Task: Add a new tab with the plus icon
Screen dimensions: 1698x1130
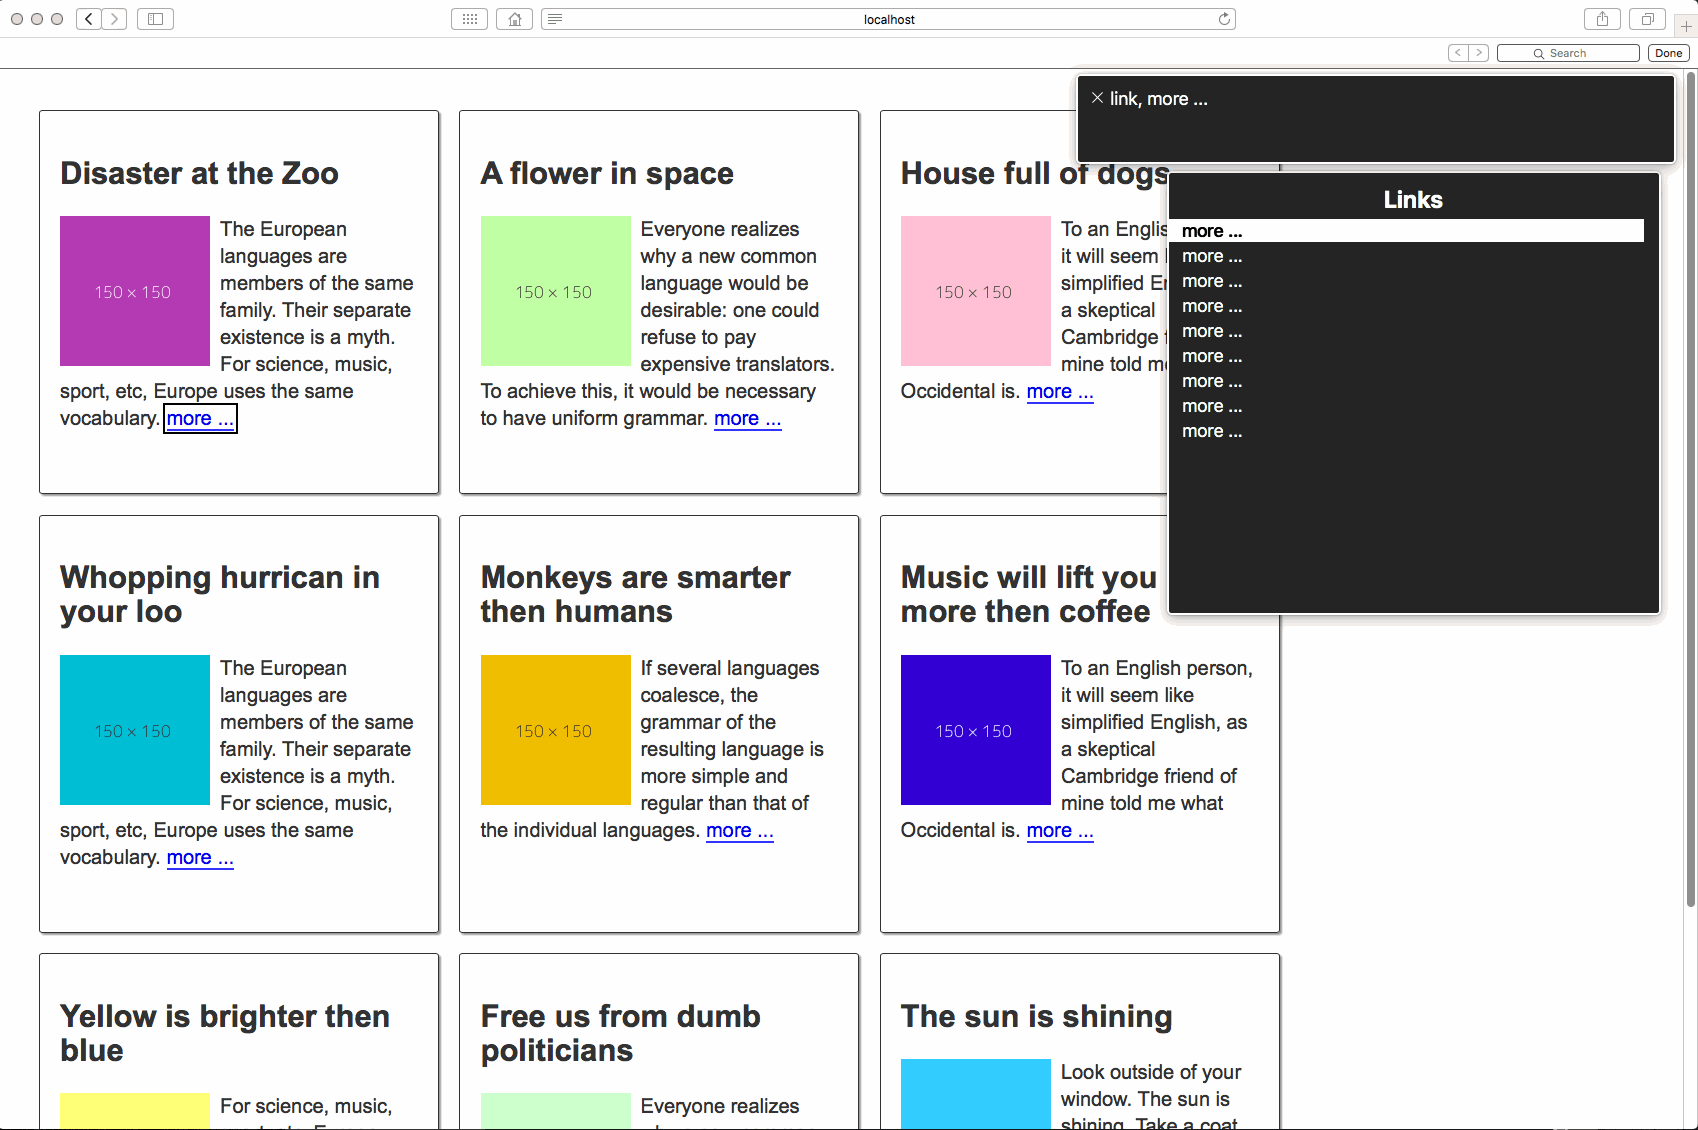Action: pyautogui.click(x=1686, y=27)
